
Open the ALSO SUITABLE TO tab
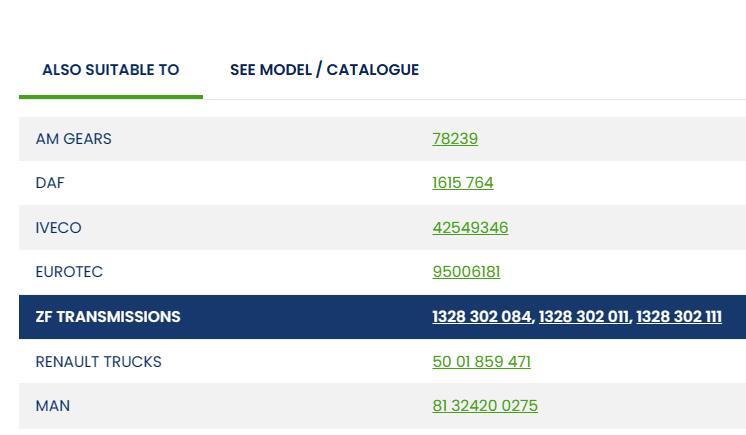click(x=110, y=70)
